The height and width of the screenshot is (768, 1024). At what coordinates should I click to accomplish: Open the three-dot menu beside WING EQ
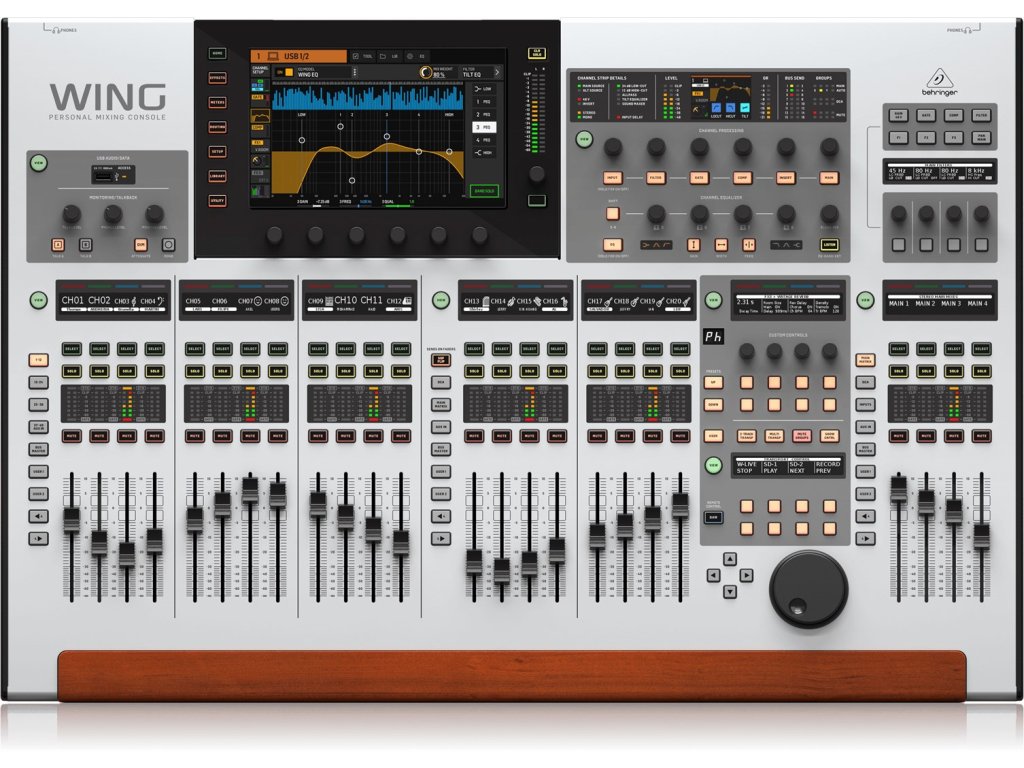(355, 72)
